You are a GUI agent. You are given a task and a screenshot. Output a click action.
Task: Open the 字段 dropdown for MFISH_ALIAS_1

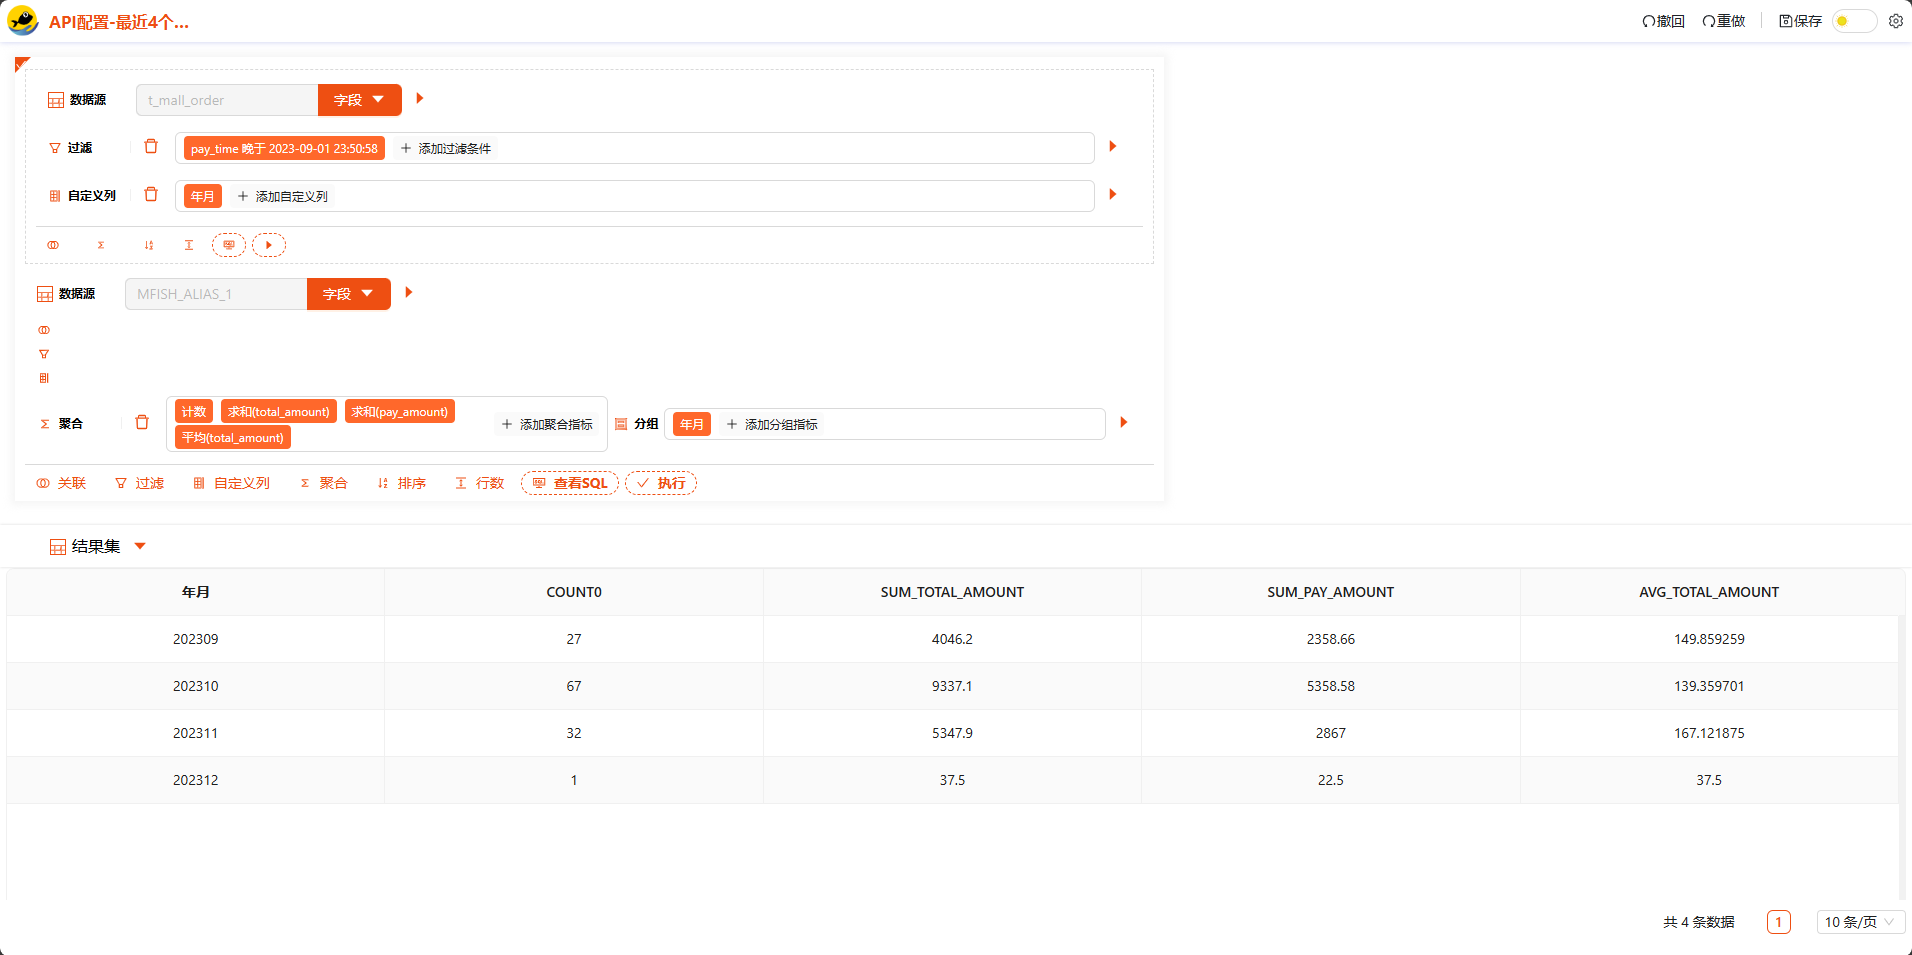(348, 294)
